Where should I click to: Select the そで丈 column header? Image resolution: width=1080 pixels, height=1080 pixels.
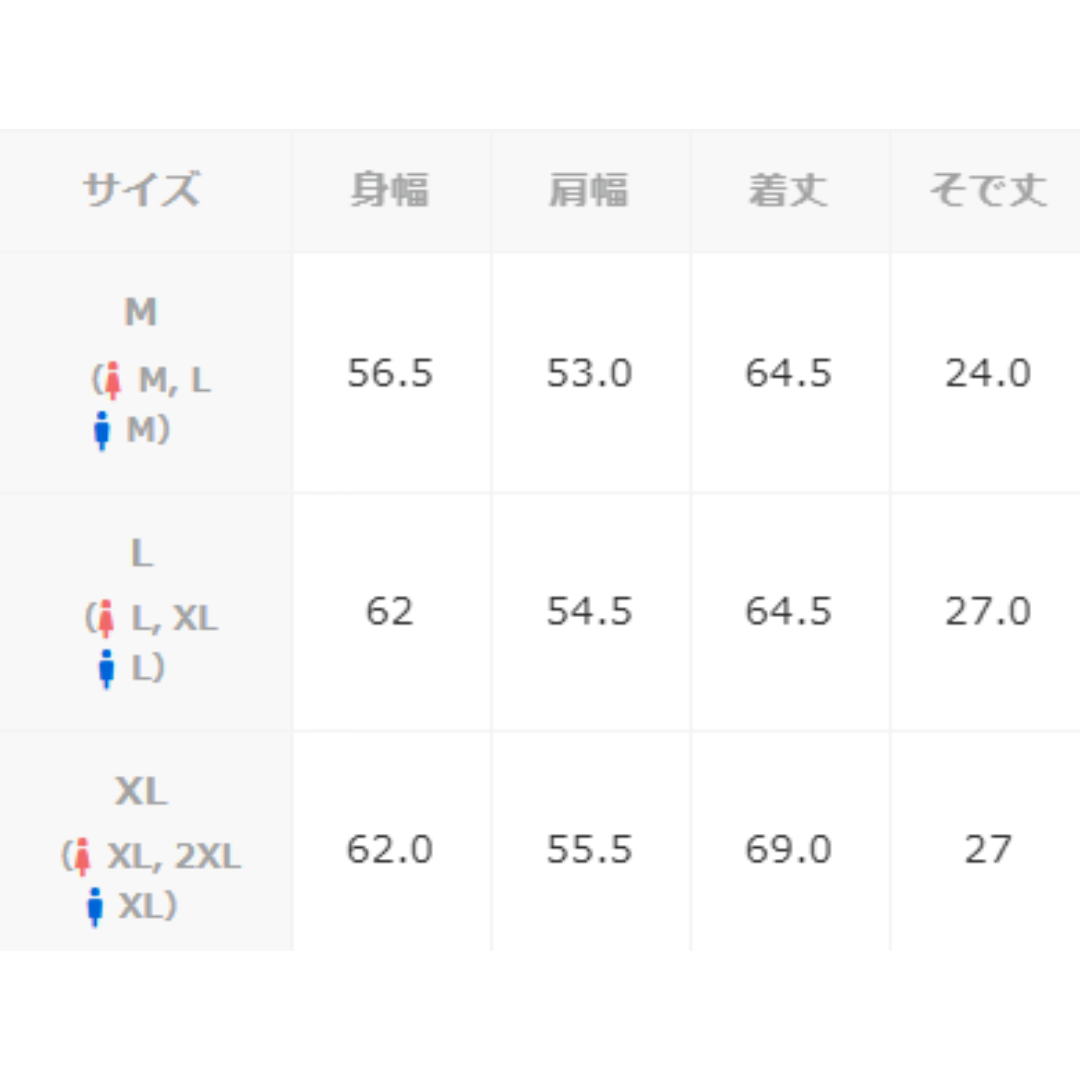point(986,191)
